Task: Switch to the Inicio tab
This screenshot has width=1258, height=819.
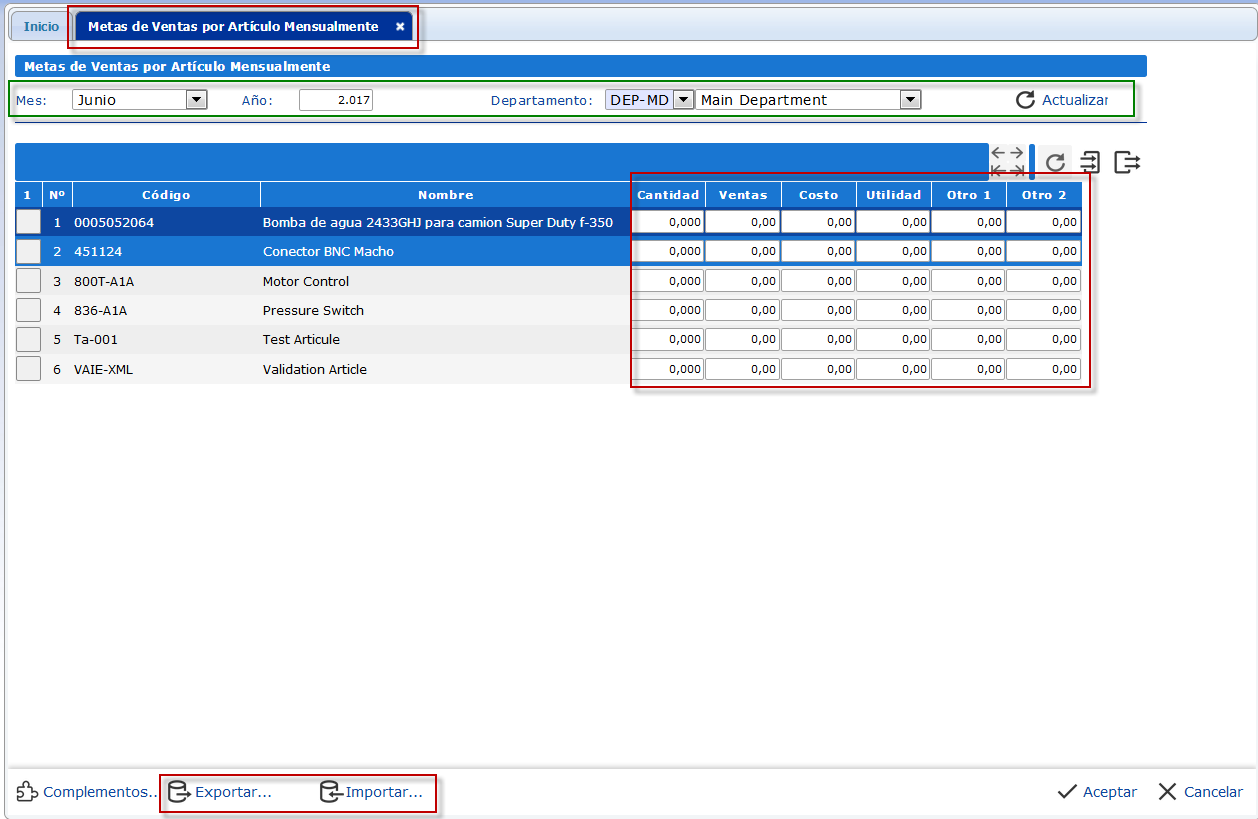Action: [41, 27]
